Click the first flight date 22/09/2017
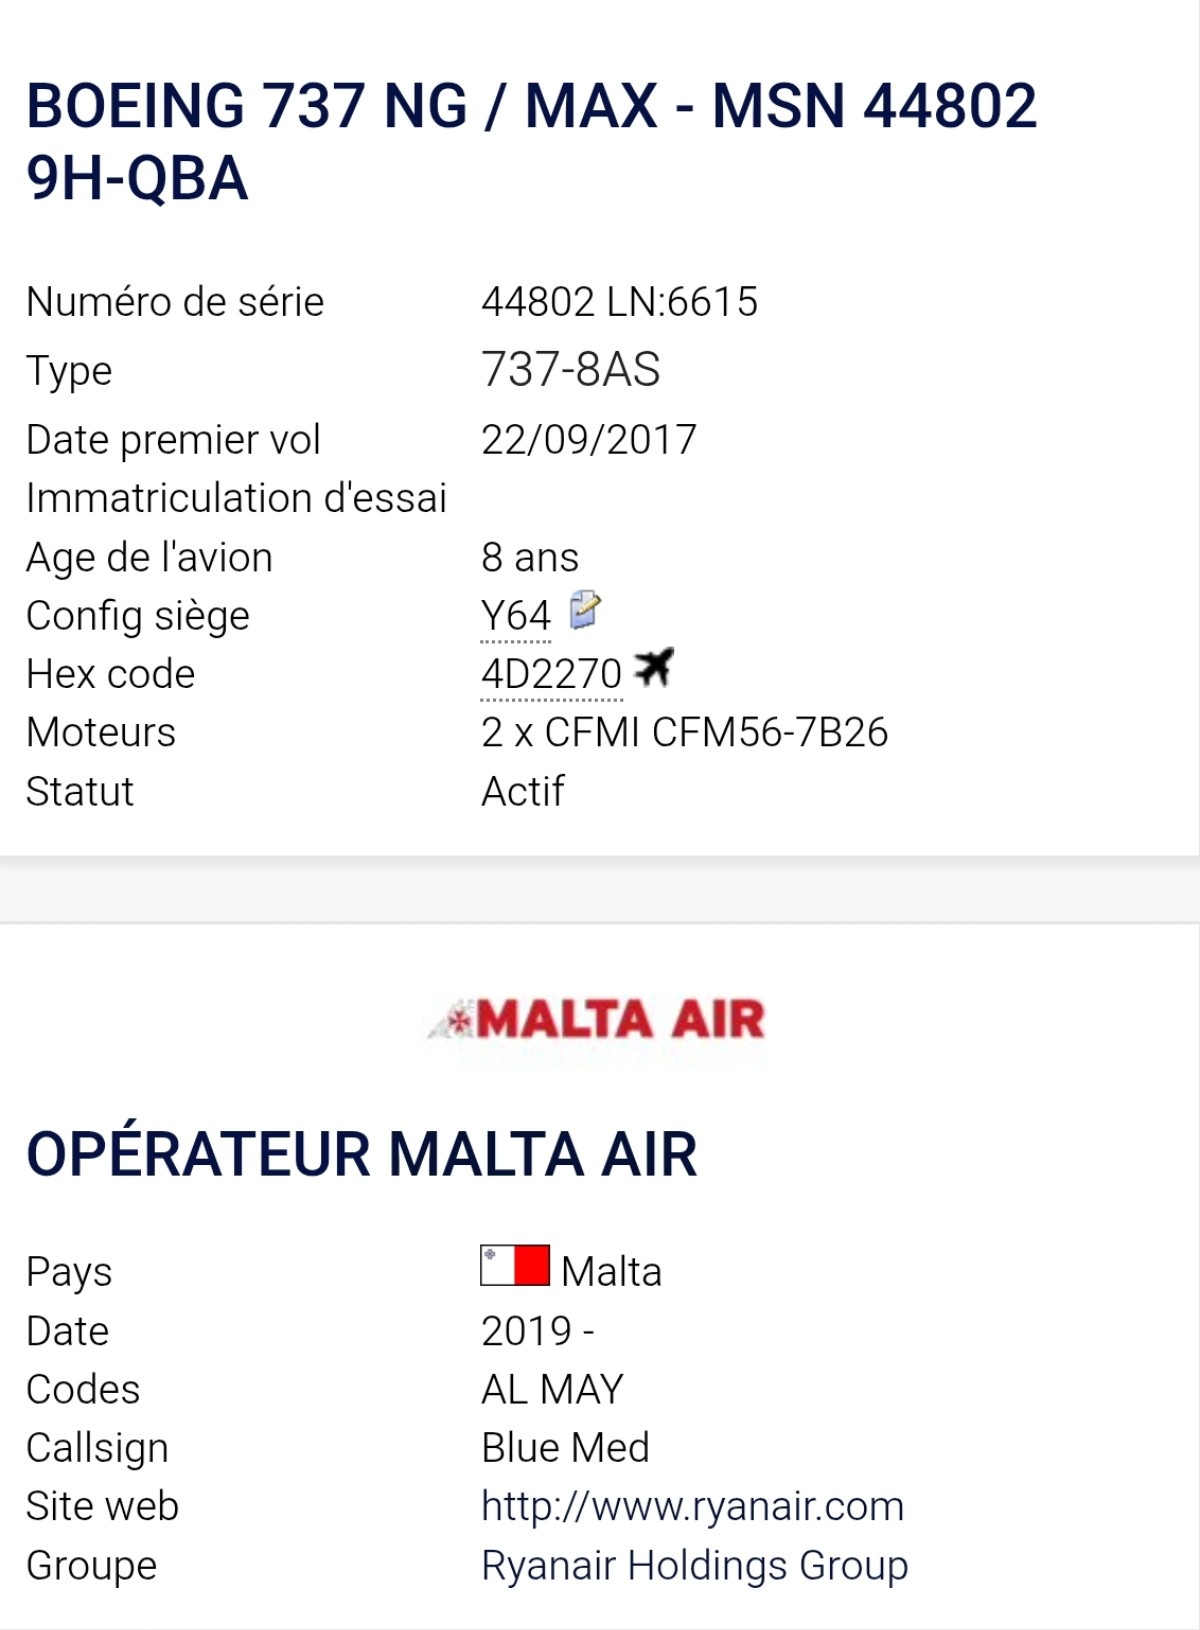 click(588, 440)
